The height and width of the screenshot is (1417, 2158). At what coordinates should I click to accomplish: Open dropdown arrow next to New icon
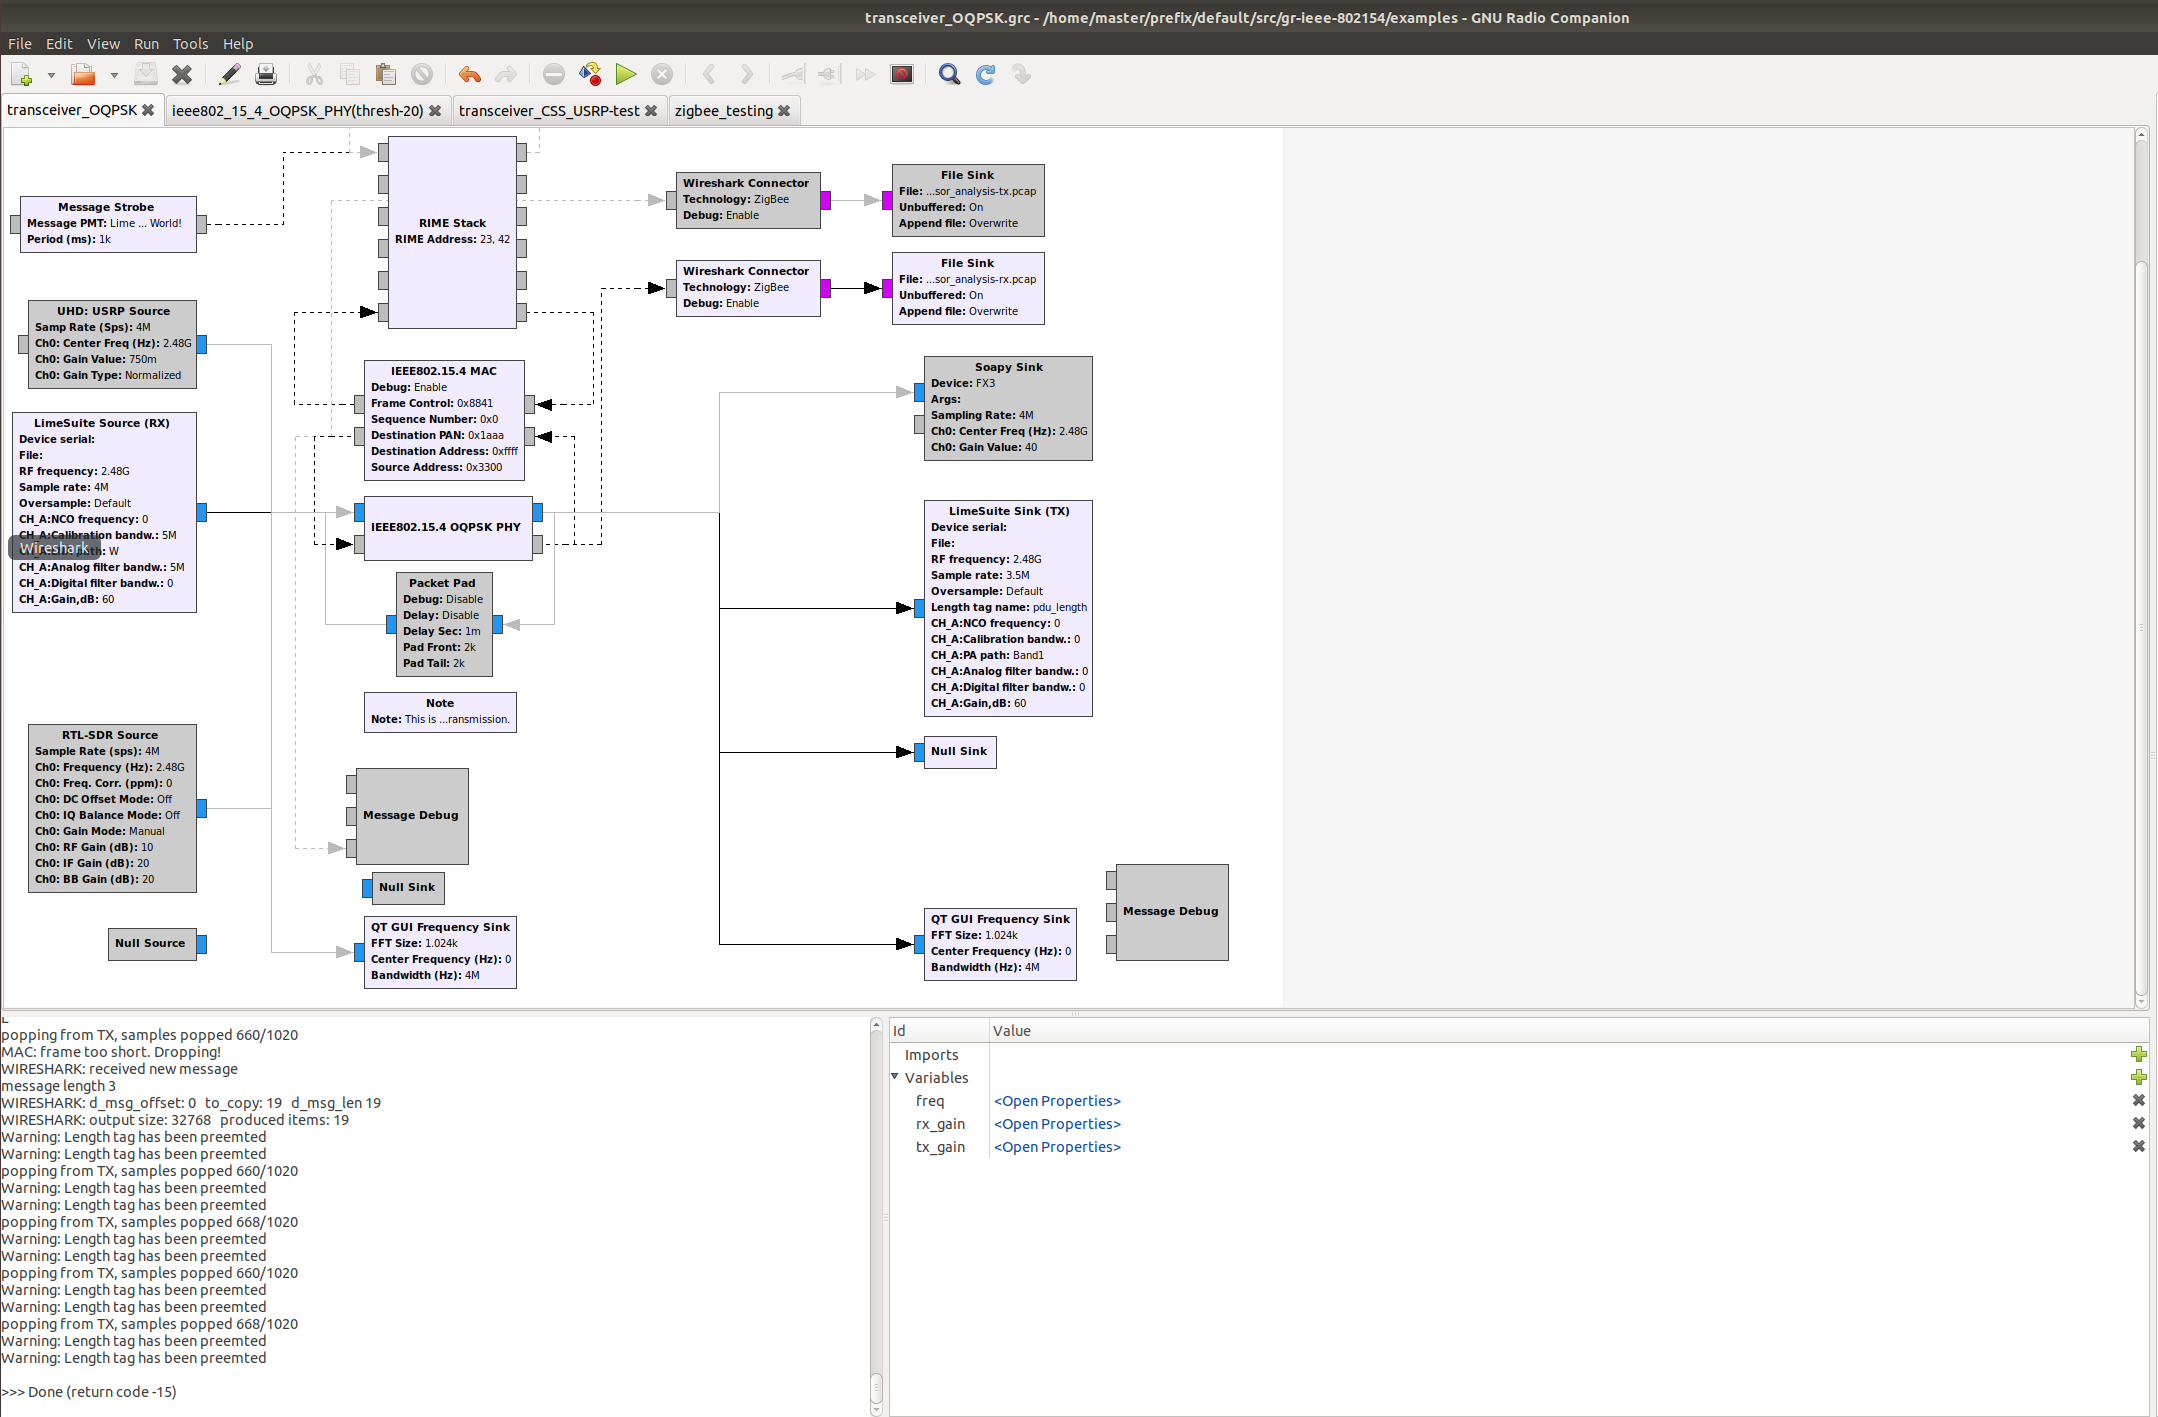tap(51, 75)
